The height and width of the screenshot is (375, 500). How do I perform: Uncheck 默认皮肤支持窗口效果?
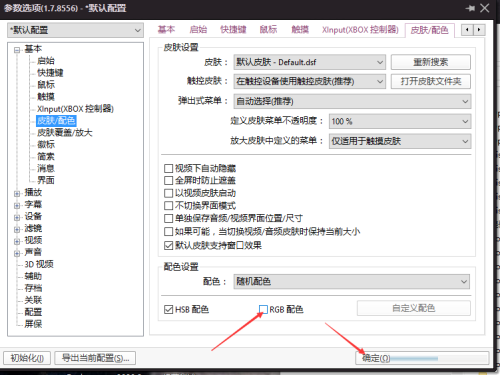(168, 246)
